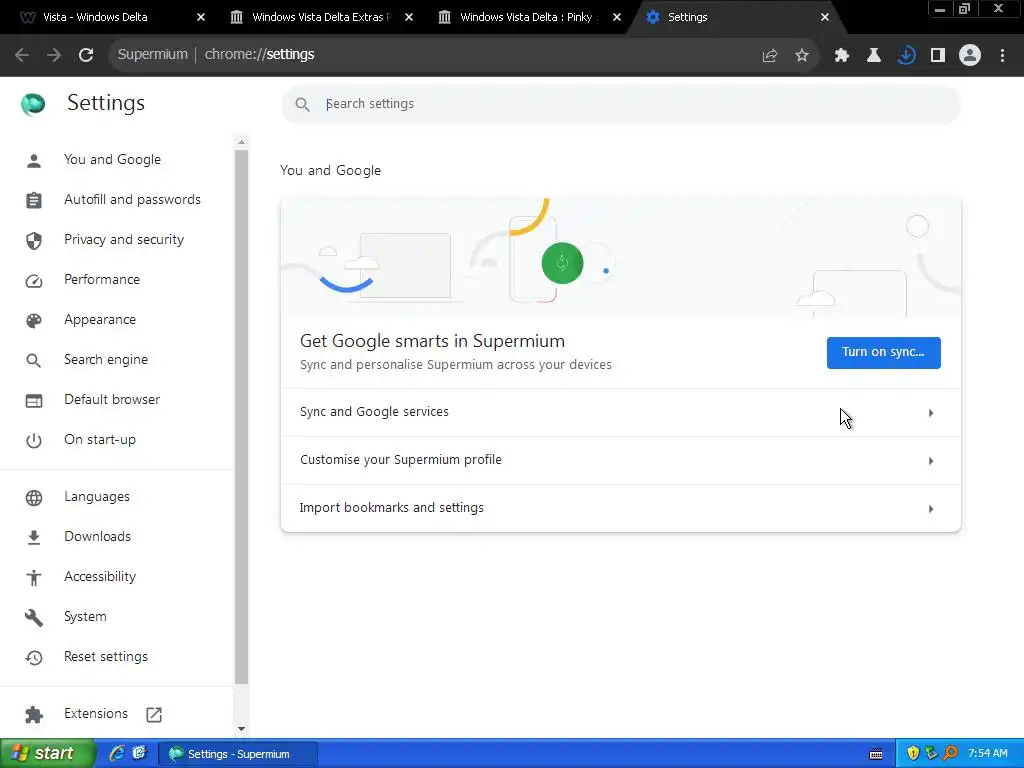
Task: Close the Windows Vista Delta Extras tab
Action: pos(409,17)
